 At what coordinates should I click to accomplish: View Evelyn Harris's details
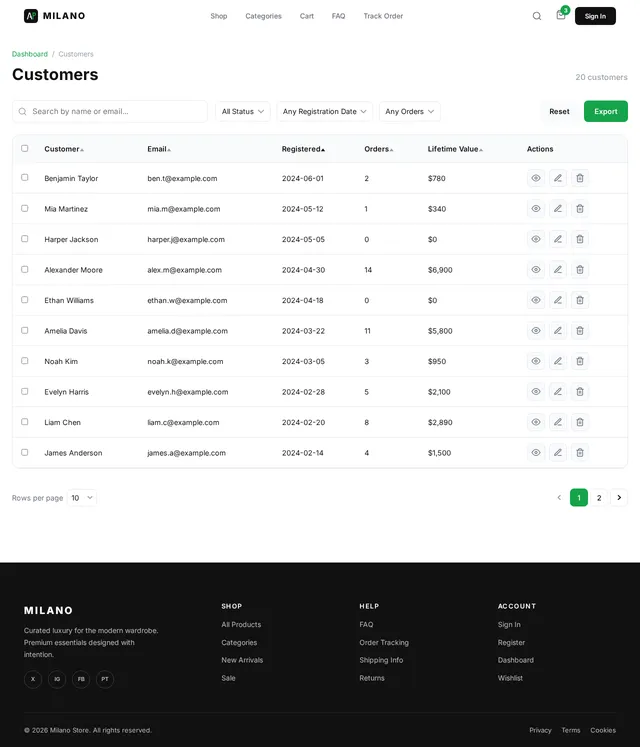coord(536,392)
